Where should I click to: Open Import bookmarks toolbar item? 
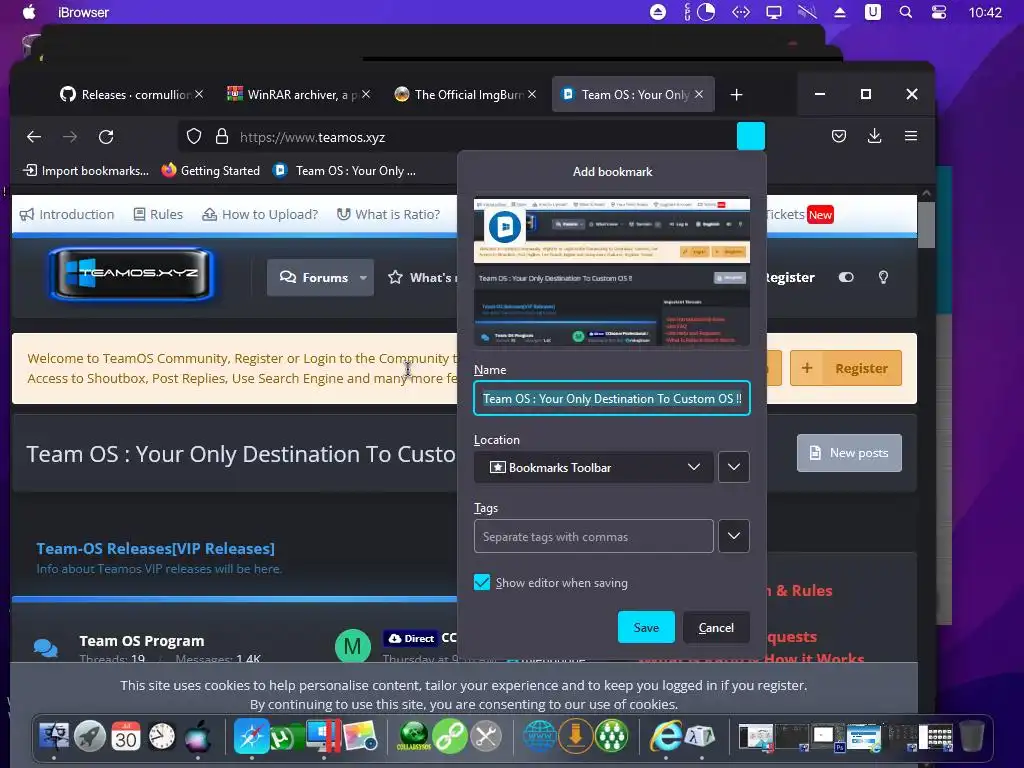coord(86,170)
